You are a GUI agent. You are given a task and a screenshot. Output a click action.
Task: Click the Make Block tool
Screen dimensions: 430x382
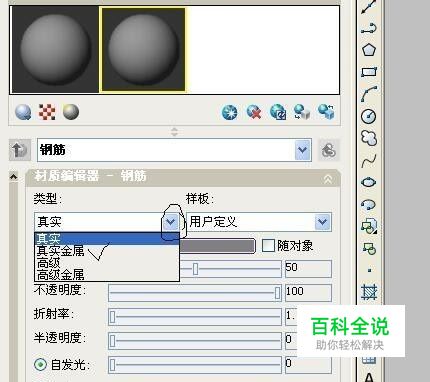point(369,248)
